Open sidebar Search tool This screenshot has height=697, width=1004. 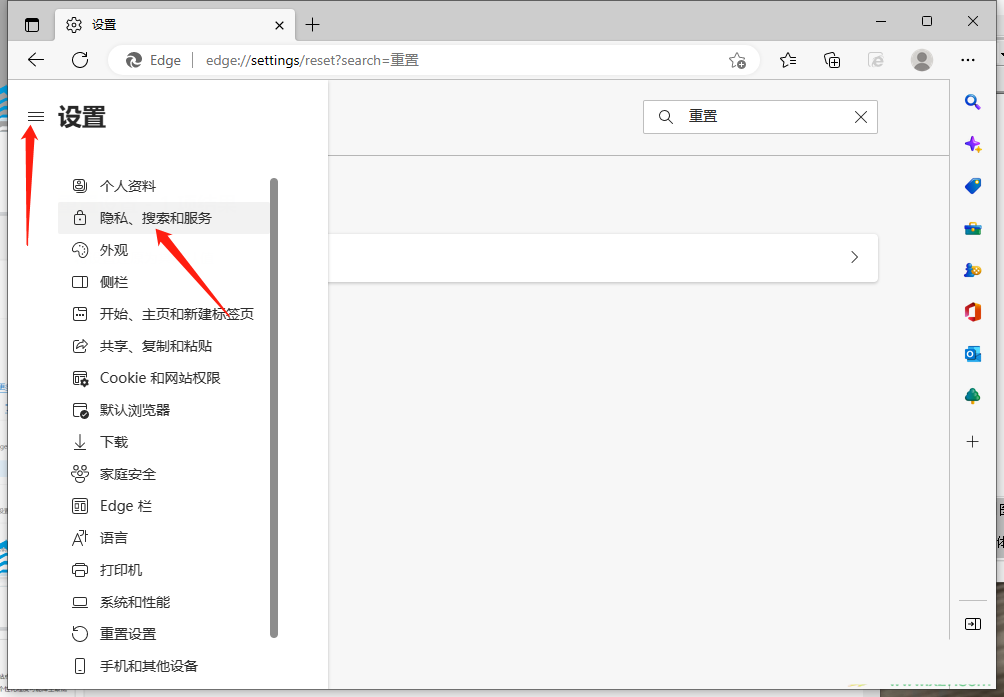point(973,102)
